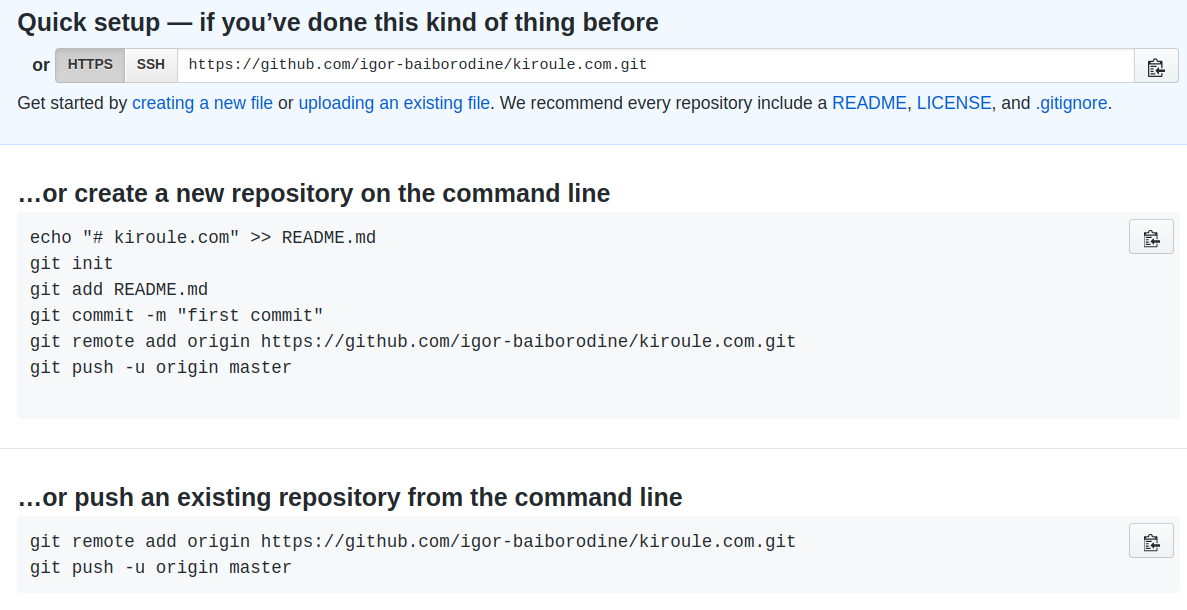Click 'git push -u origin master' in push existing block
Image resolution: width=1187 pixels, height=610 pixels.
[160, 568]
